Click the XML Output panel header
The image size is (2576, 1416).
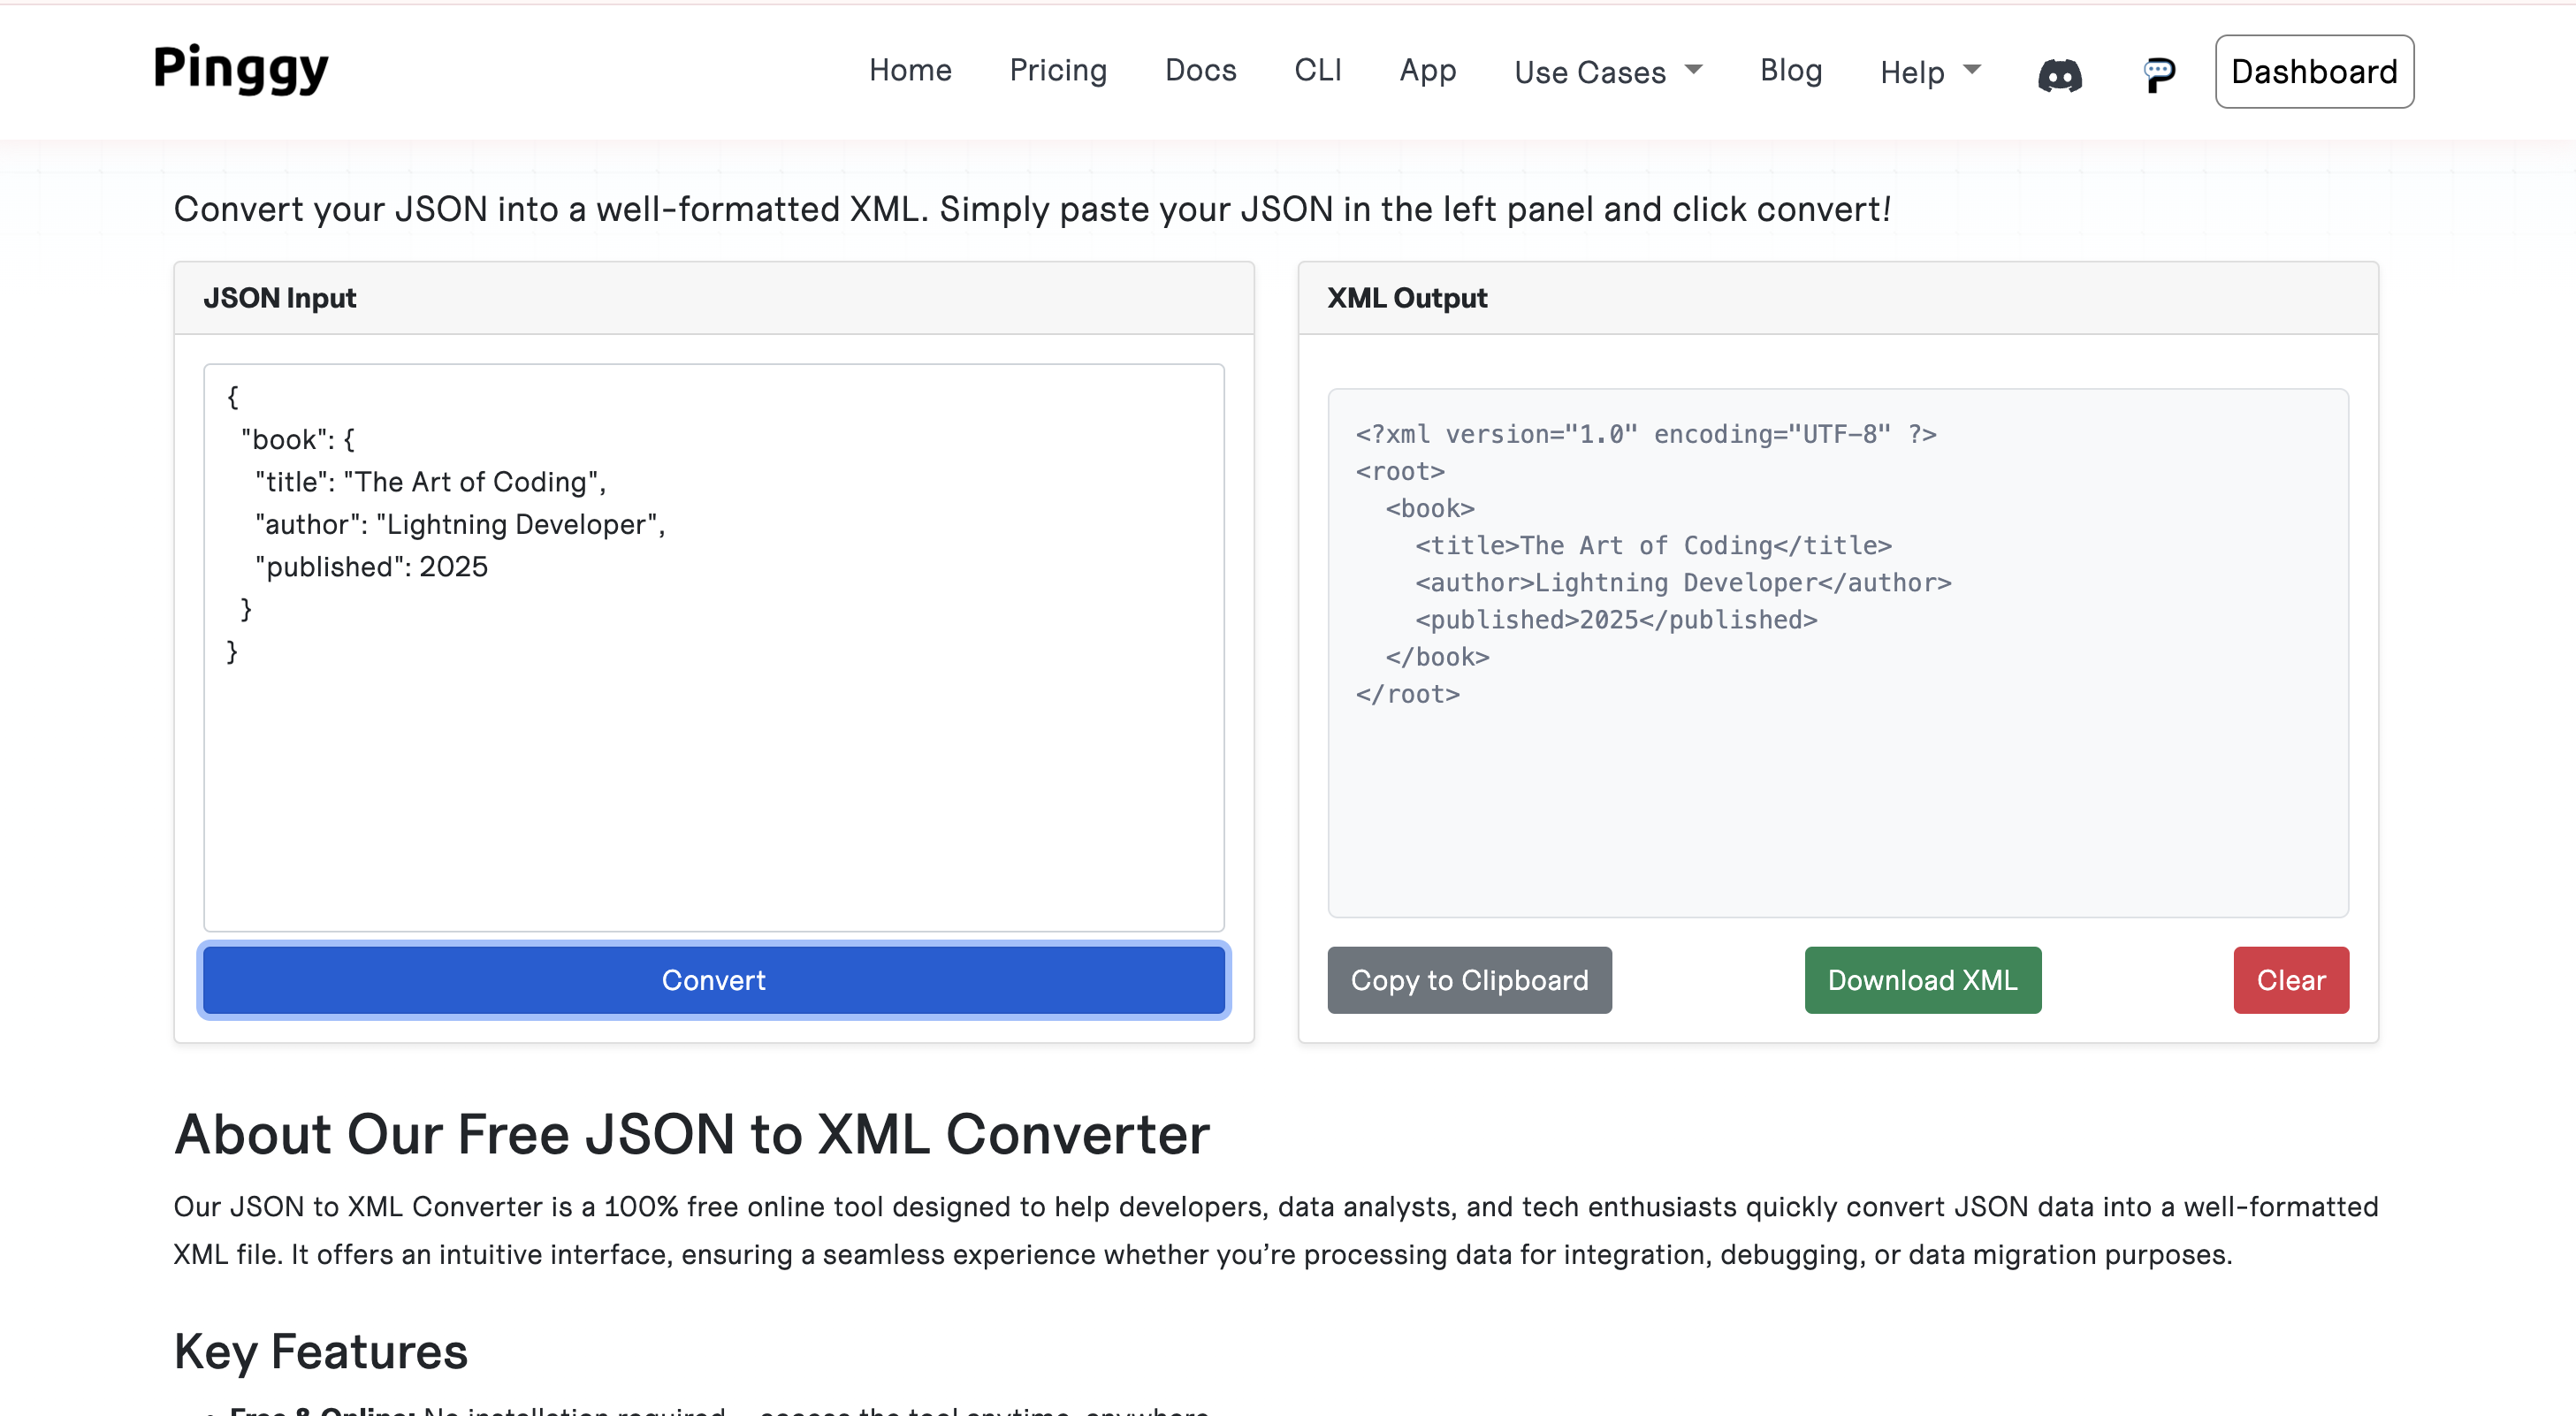[x=1838, y=298]
